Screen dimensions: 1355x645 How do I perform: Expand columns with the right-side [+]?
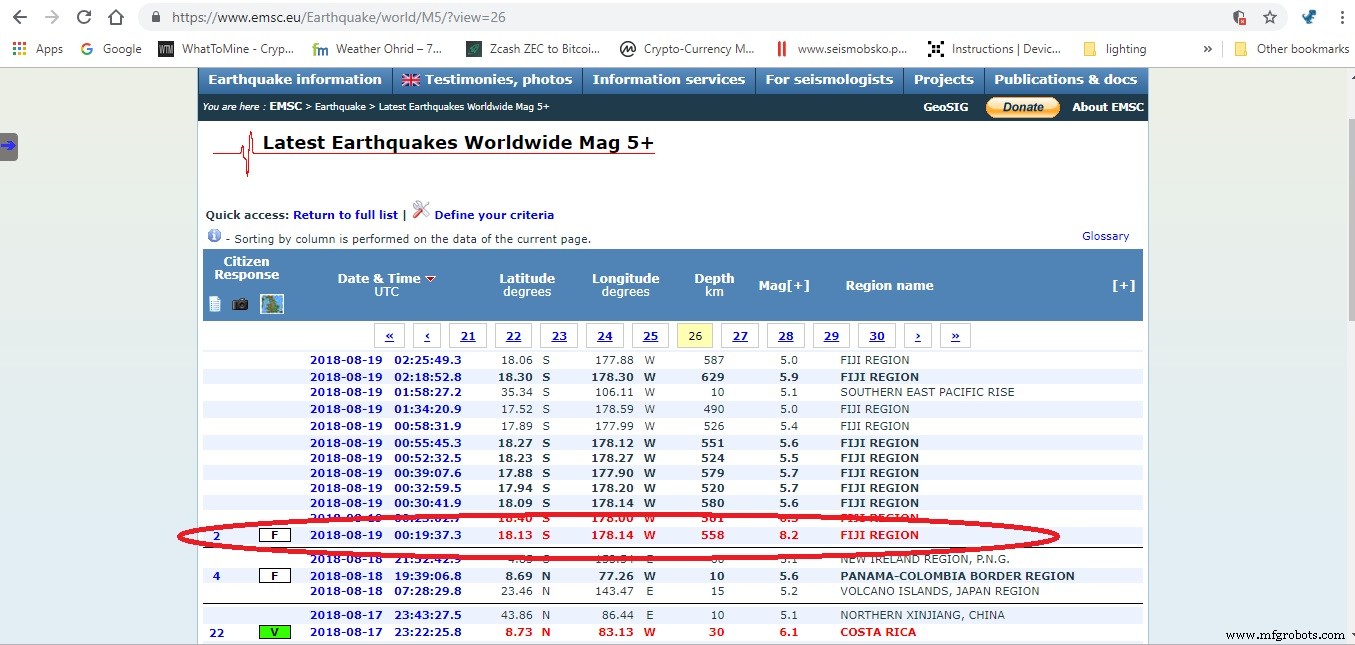(1123, 285)
